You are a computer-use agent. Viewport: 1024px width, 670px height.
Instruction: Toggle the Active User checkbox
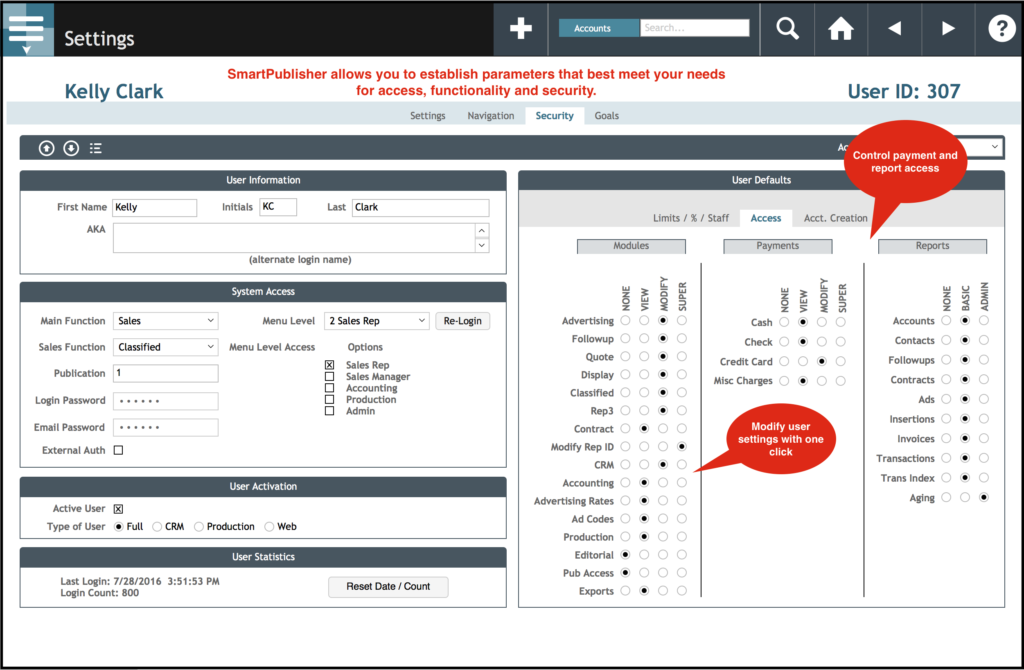click(118, 509)
